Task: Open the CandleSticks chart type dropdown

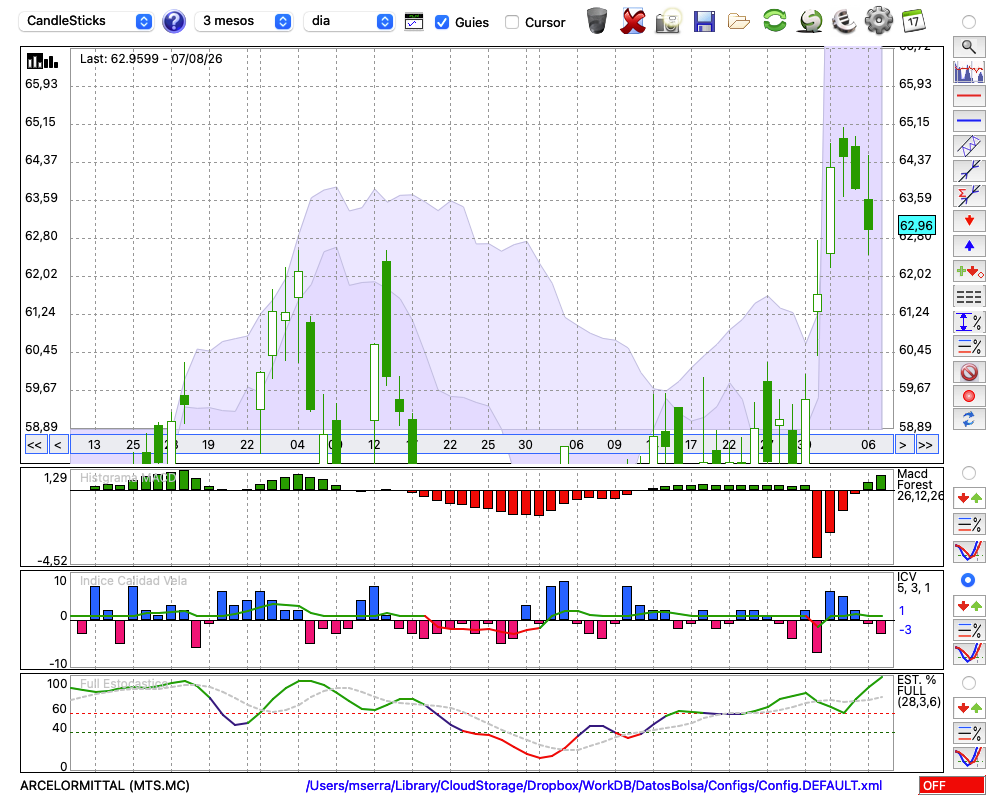Action: pos(86,21)
